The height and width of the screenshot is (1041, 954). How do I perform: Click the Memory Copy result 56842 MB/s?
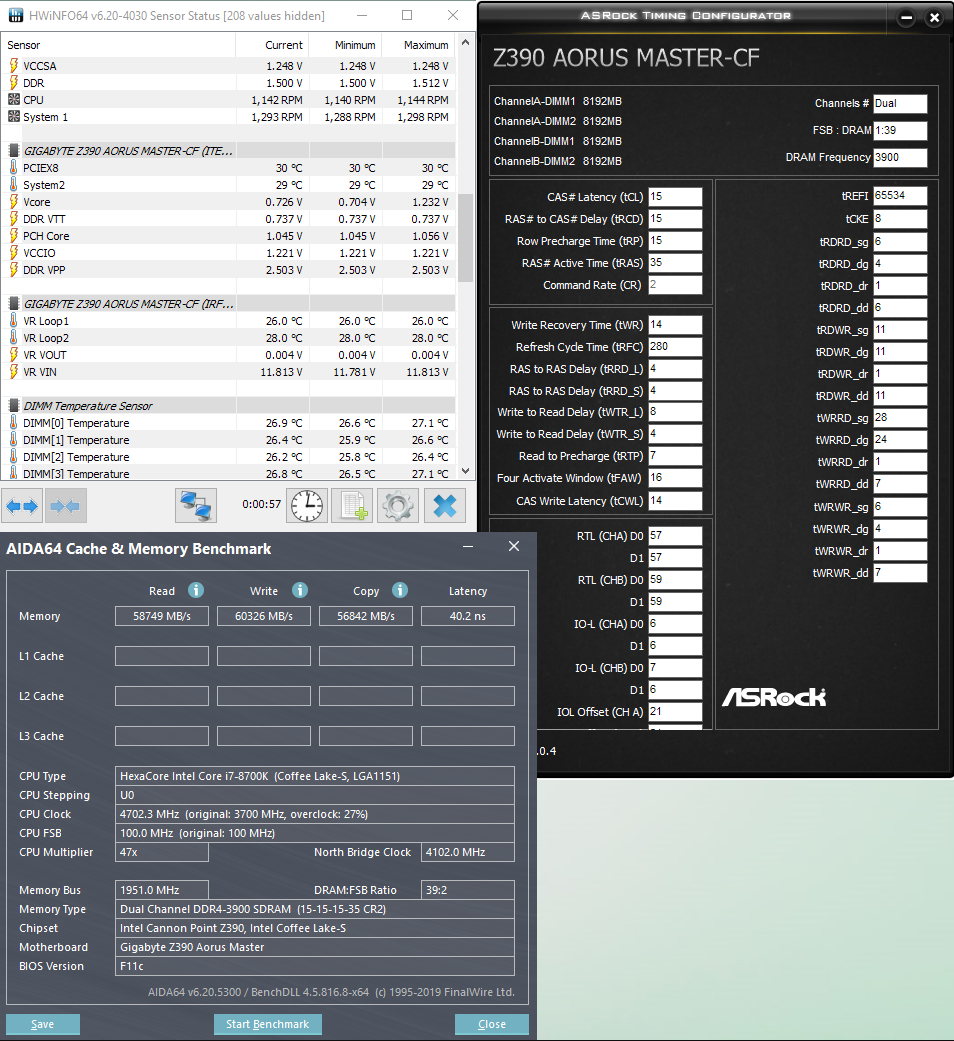click(x=366, y=616)
